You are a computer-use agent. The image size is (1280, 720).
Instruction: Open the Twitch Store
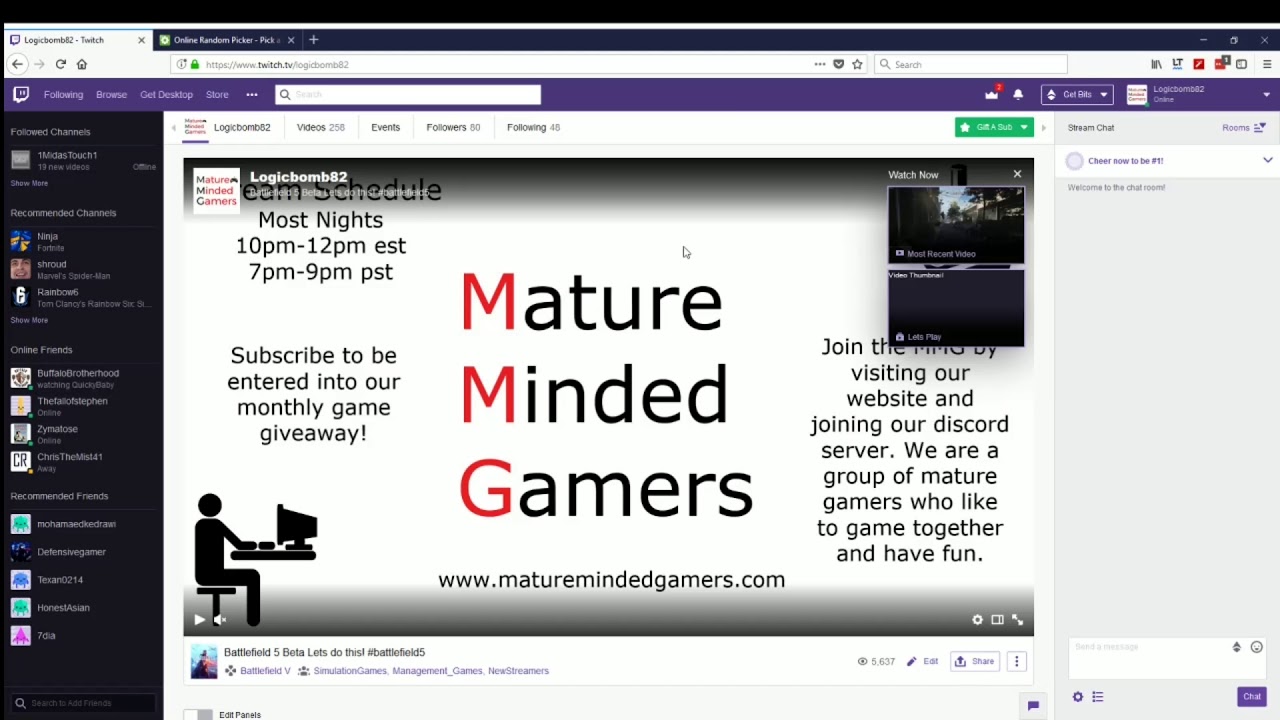(217, 94)
